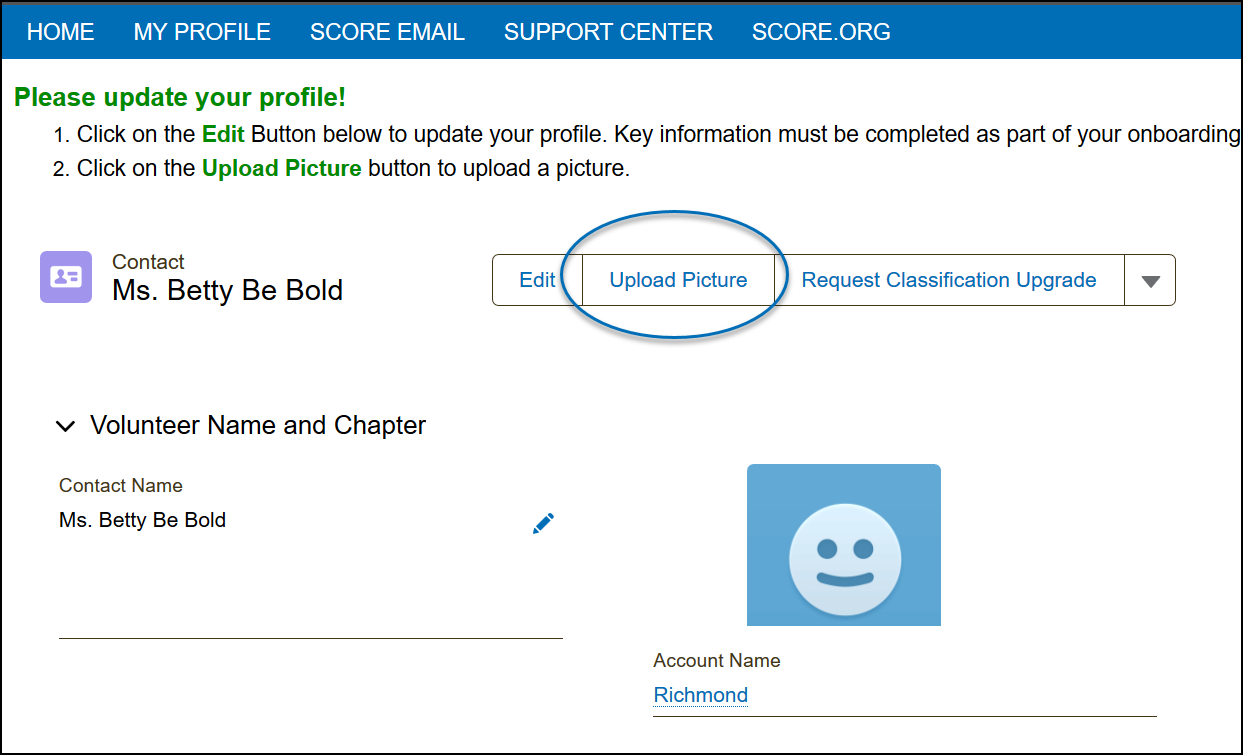Open the HOME menu item
Viewport: 1243px width, 755px height.
[x=60, y=32]
